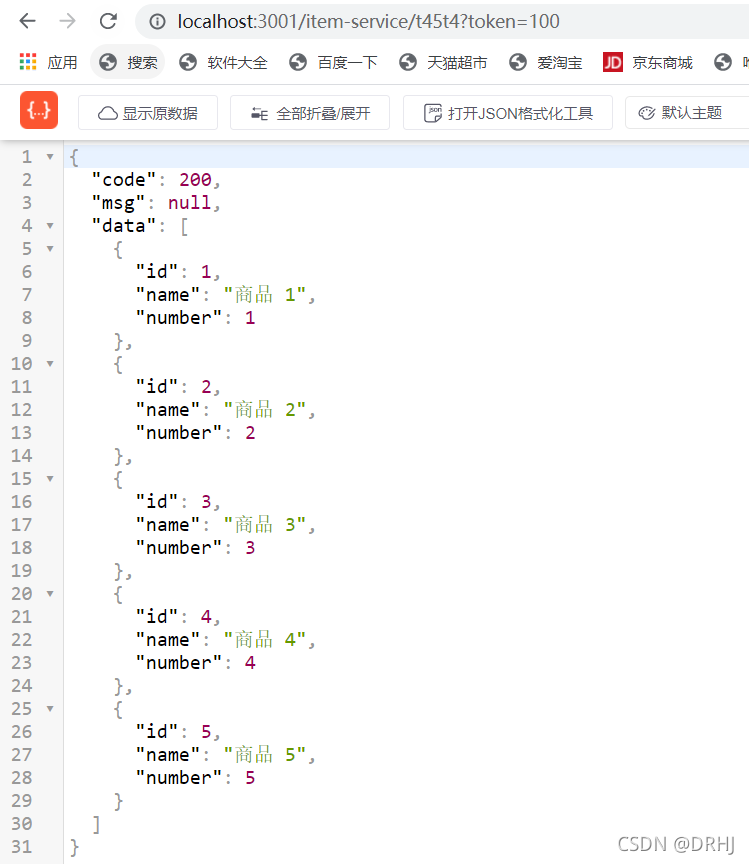Open the 应用 apps grid bookmark
The width and height of the screenshot is (749, 864).
tap(49, 62)
